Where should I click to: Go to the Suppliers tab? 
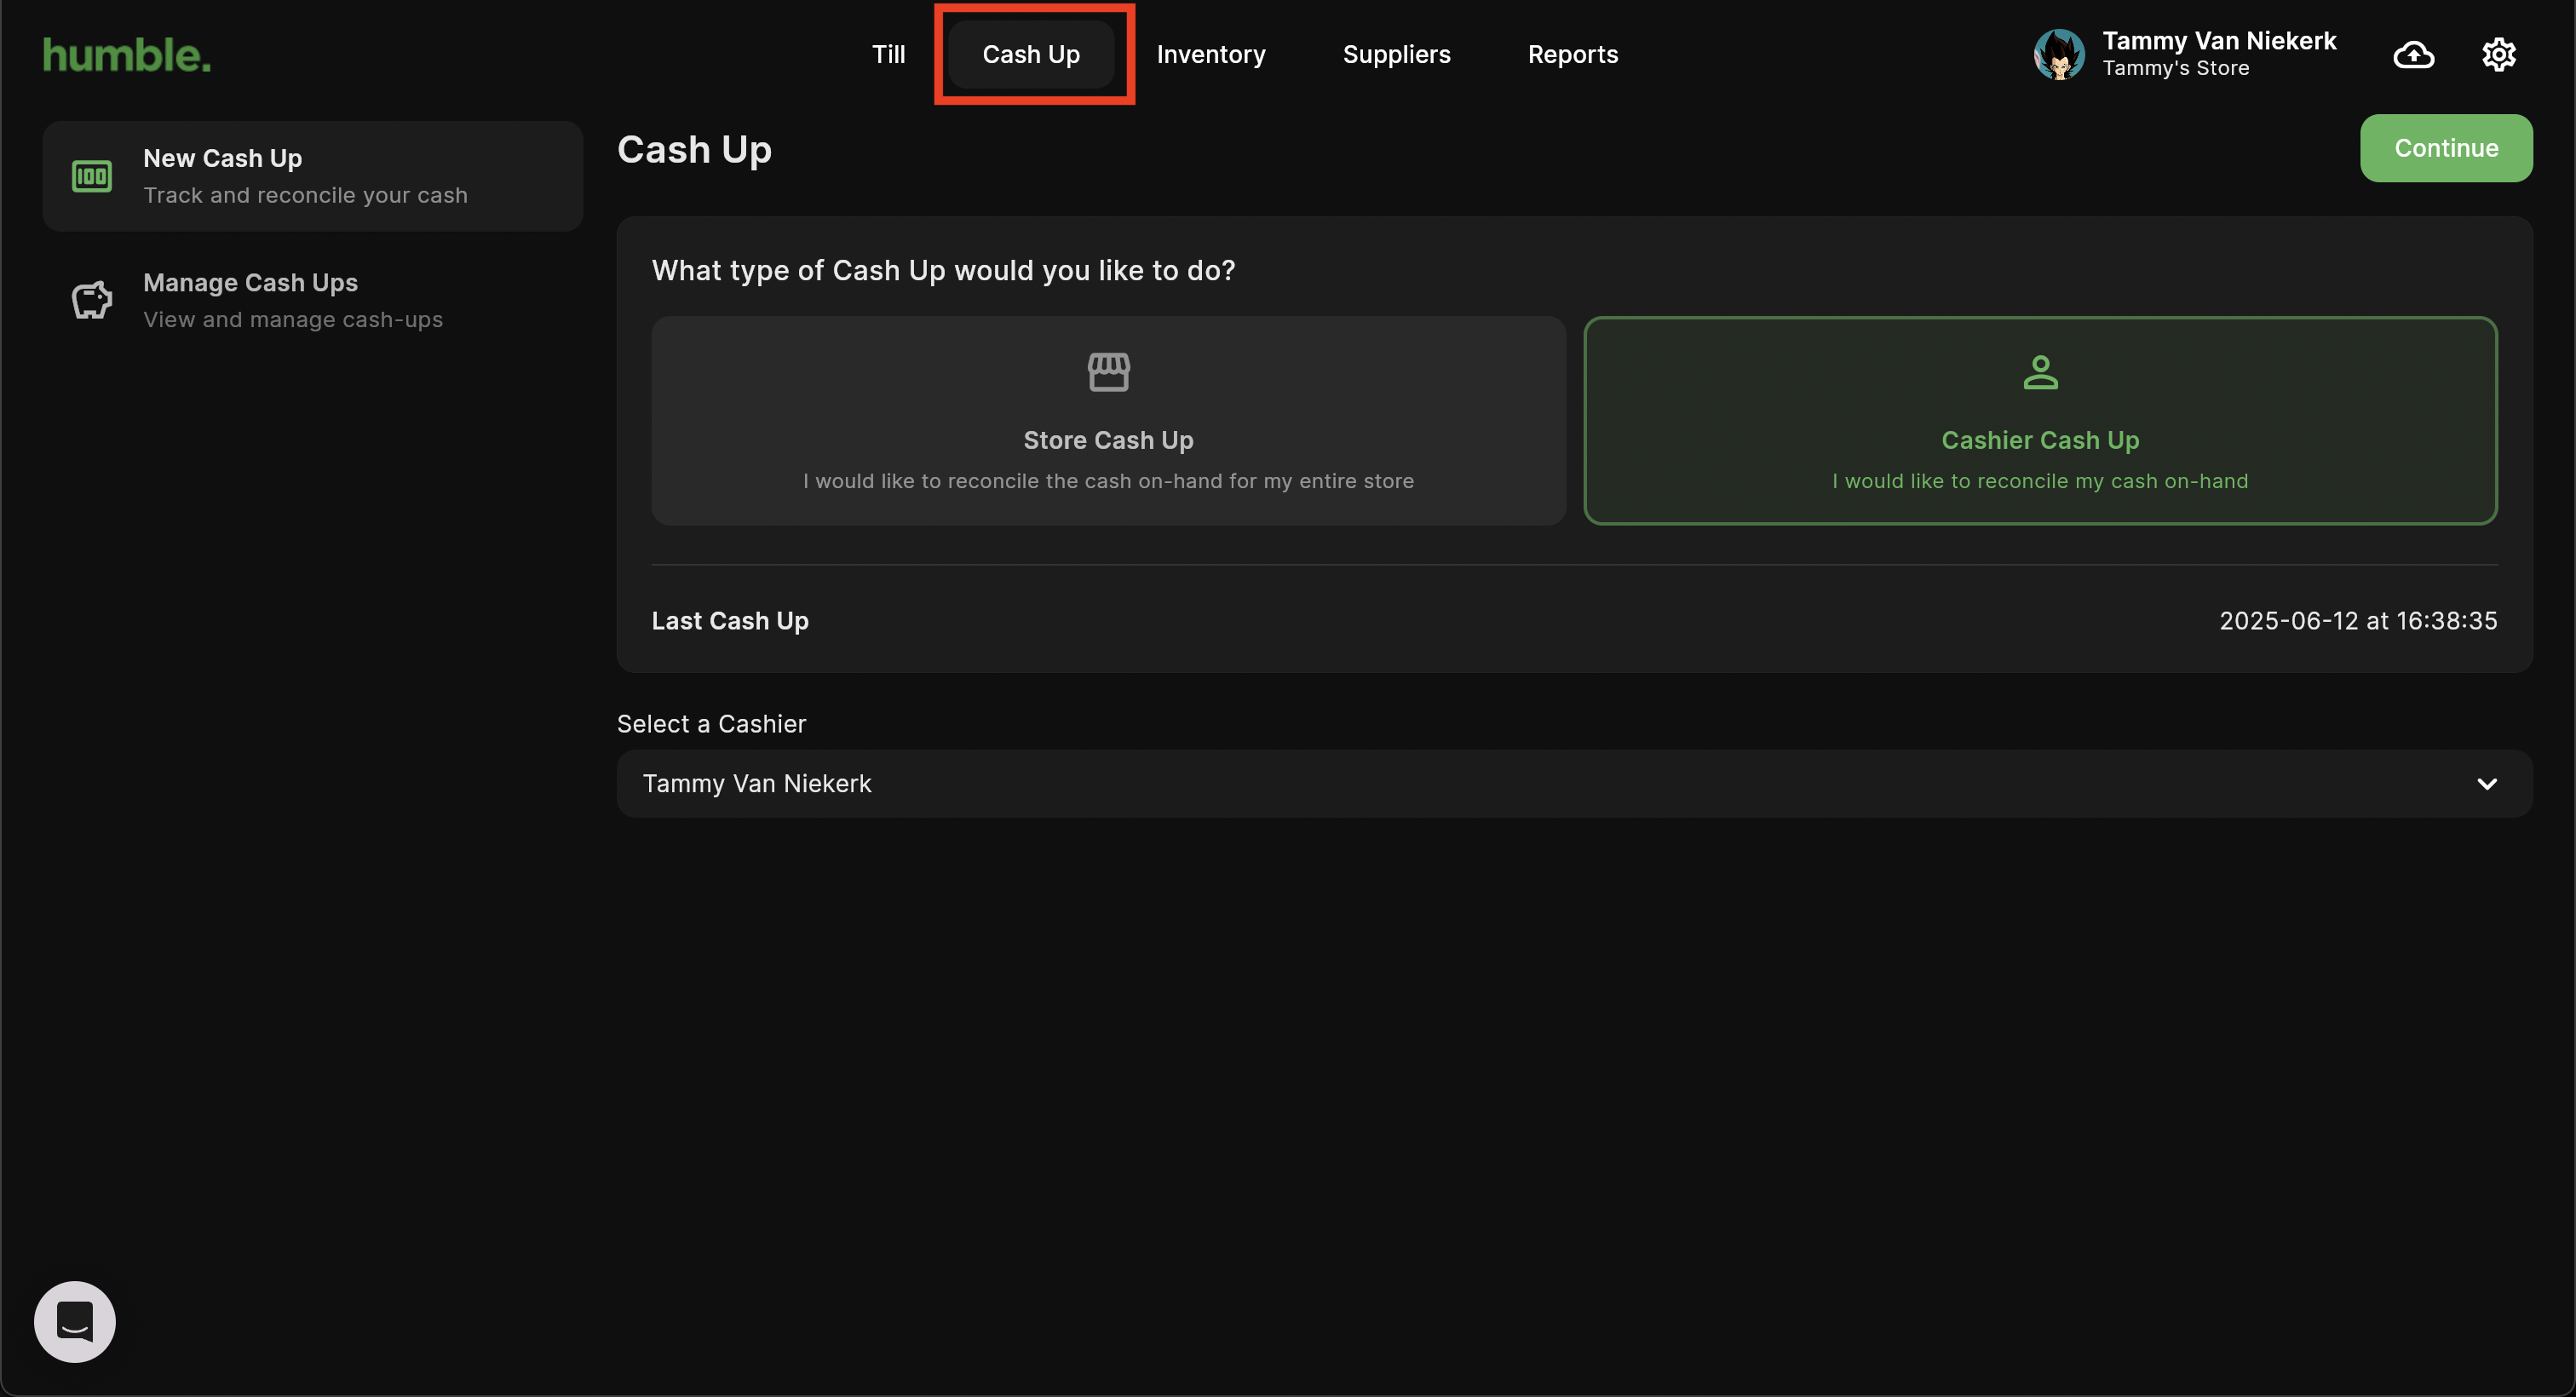[x=1396, y=54]
